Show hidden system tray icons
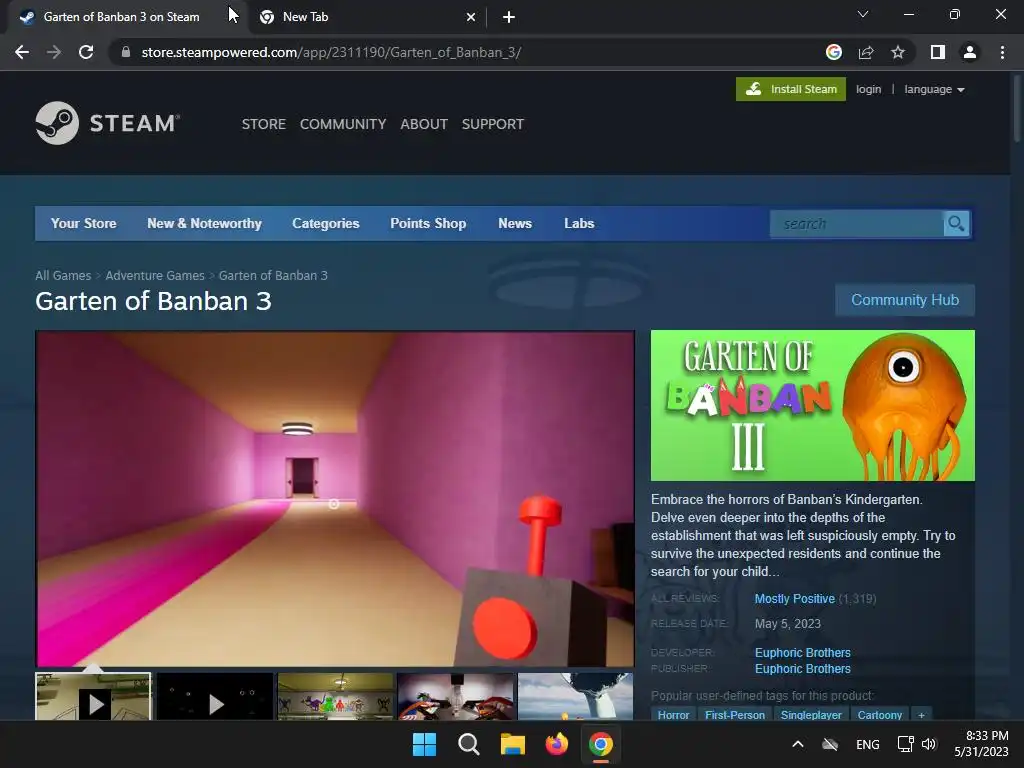The width and height of the screenshot is (1024, 768). 797,744
